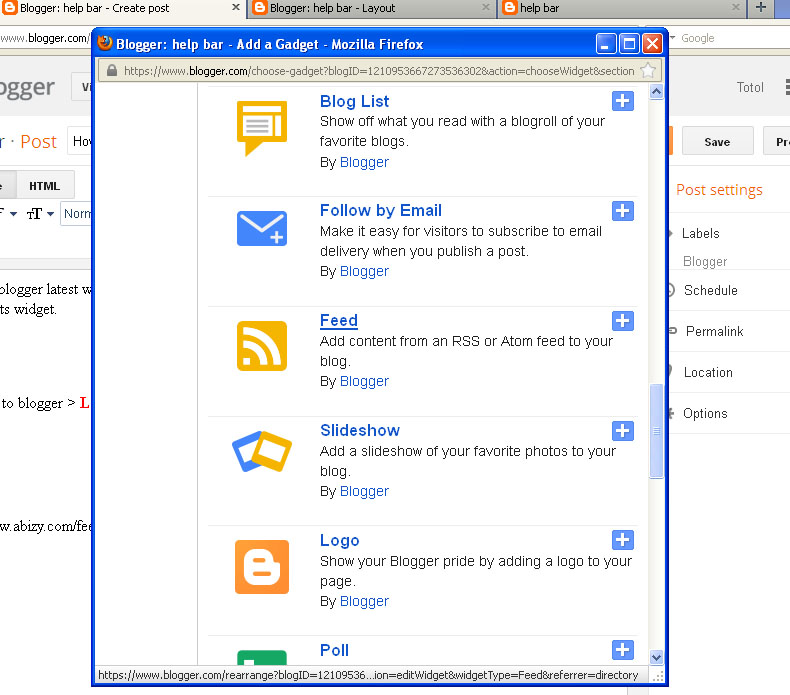This screenshot has width=790, height=695.
Task: Open the Logo gadget title link
Action: click(340, 540)
